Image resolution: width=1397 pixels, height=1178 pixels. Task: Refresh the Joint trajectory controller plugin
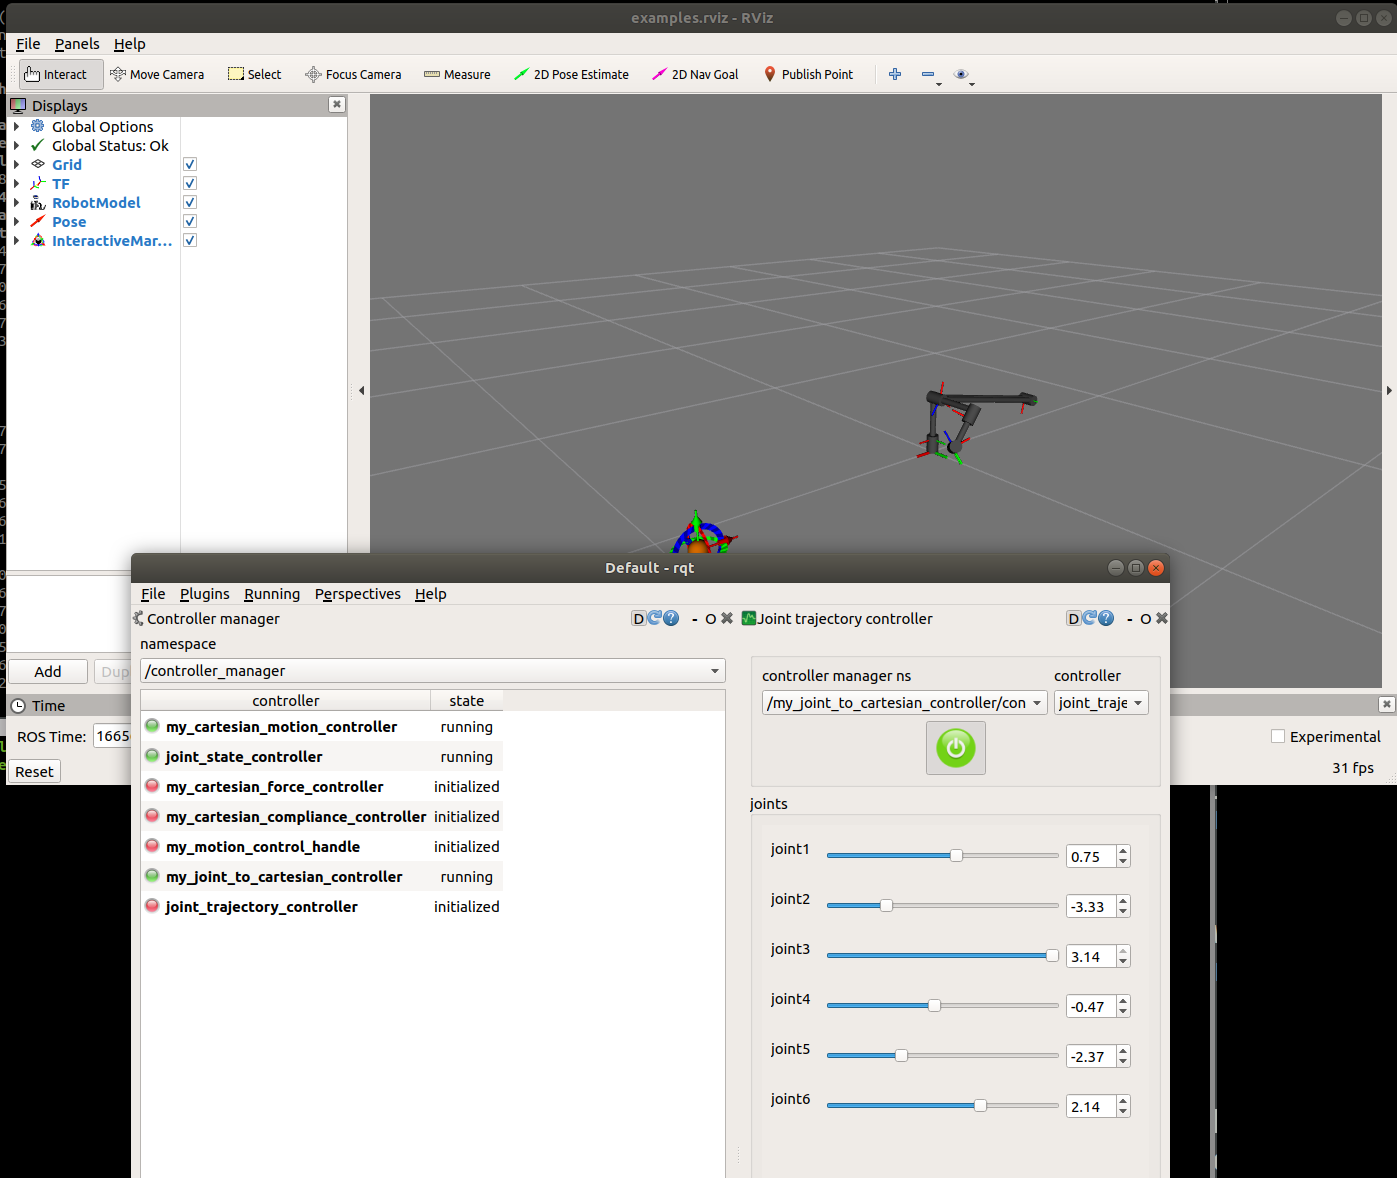1090,618
